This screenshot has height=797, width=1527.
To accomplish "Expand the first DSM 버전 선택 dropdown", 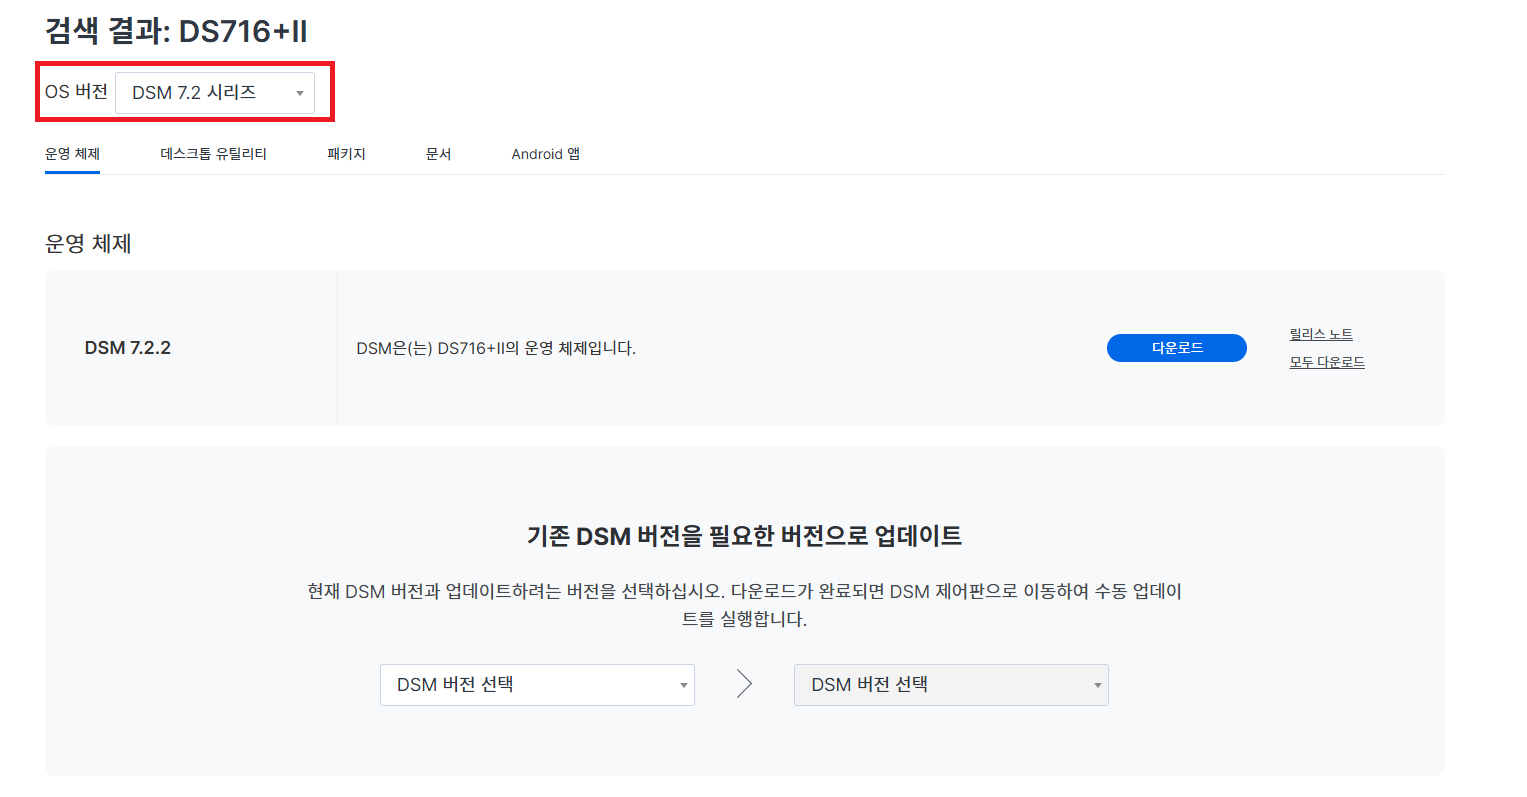I will click(537, 685).
